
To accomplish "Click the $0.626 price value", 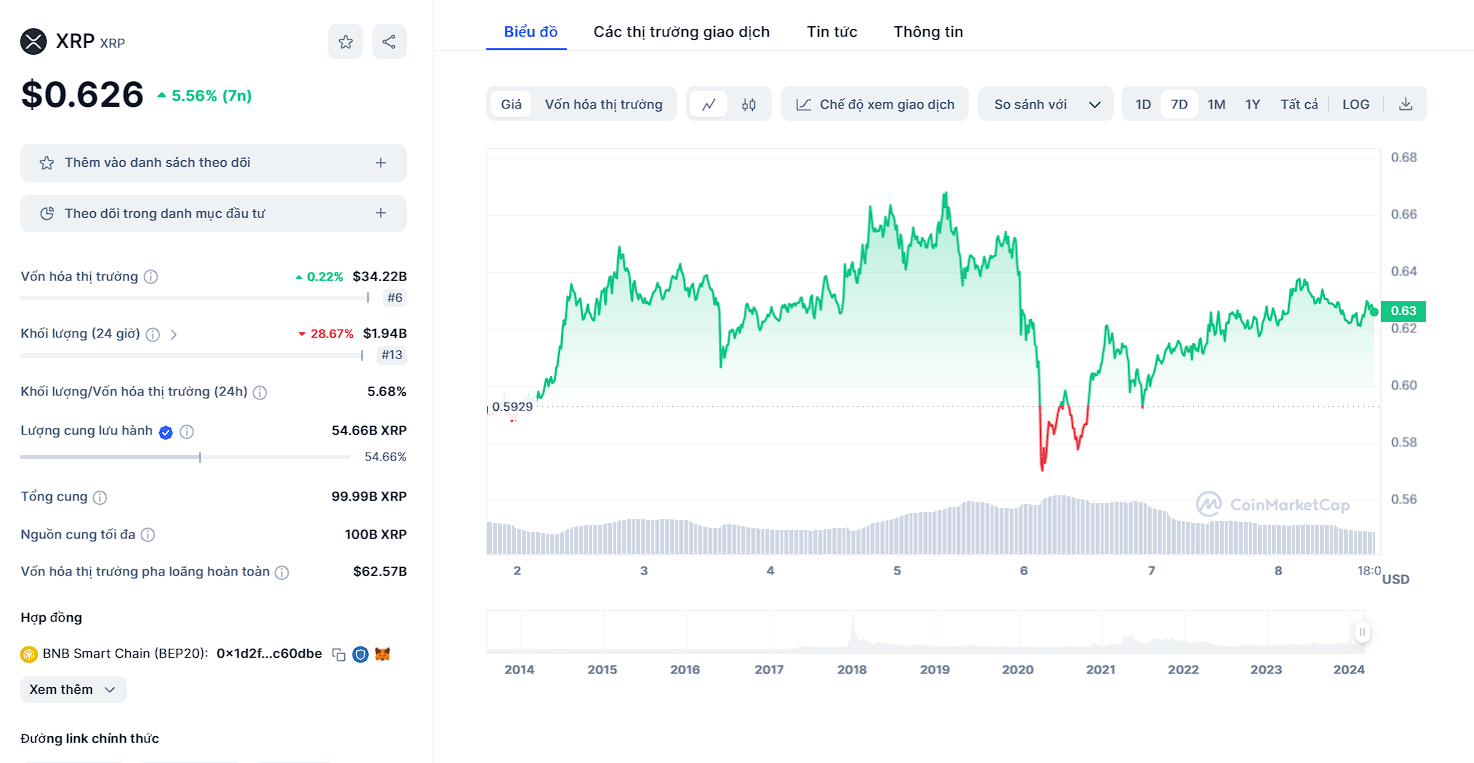I will 83,95.
